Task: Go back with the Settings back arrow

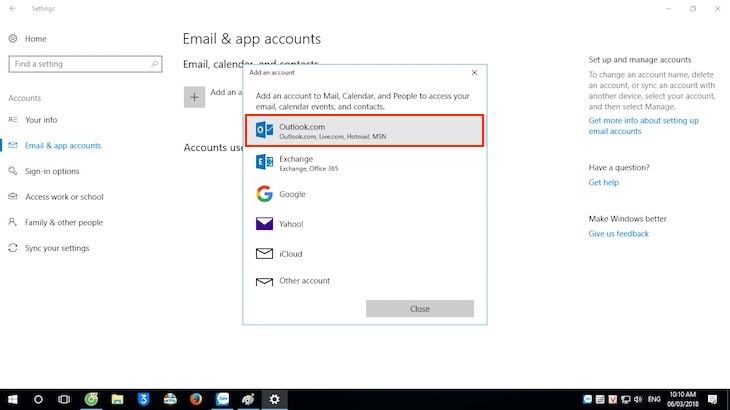Action: pyautogui.click(x=13, y=8)
